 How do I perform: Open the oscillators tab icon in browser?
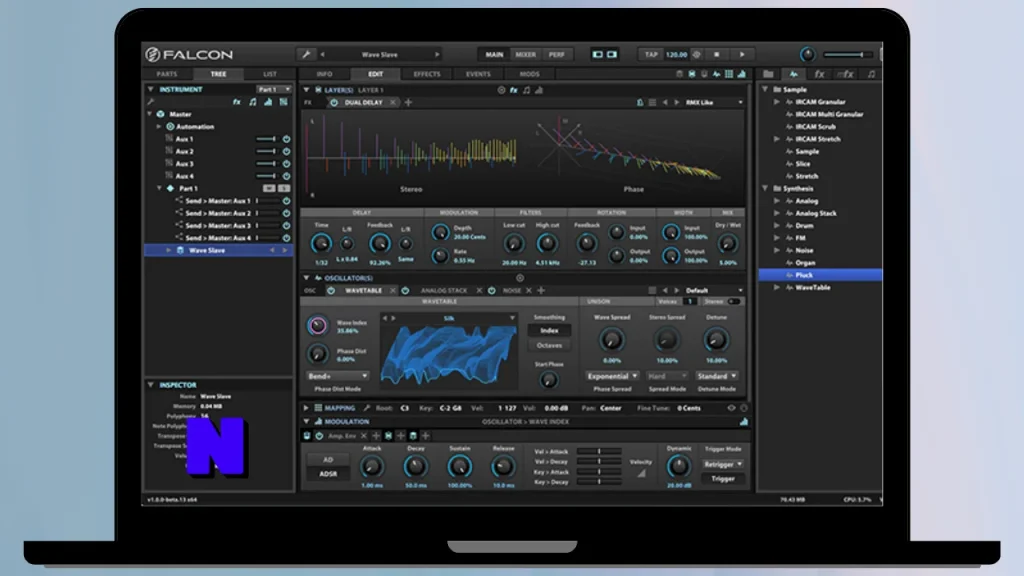pyautogui.click(x=793, y=74)
